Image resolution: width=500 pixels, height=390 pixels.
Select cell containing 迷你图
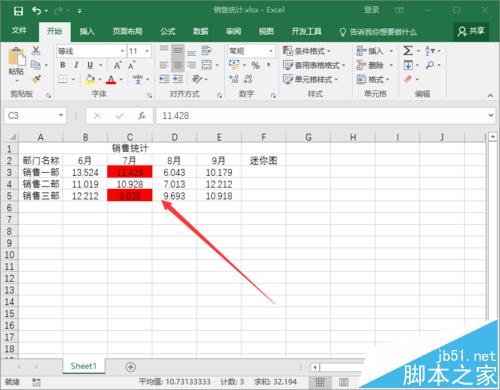263,161
